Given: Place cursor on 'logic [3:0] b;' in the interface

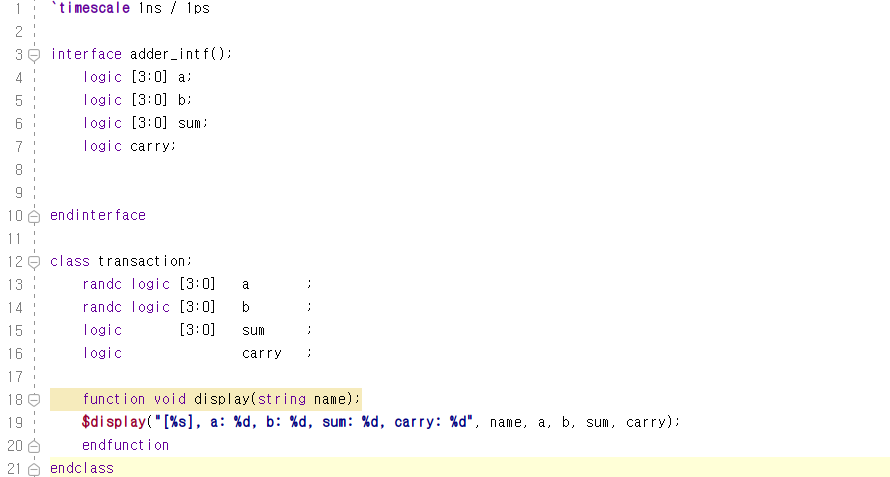Looking at the screenshot, I should coord(137,100).
